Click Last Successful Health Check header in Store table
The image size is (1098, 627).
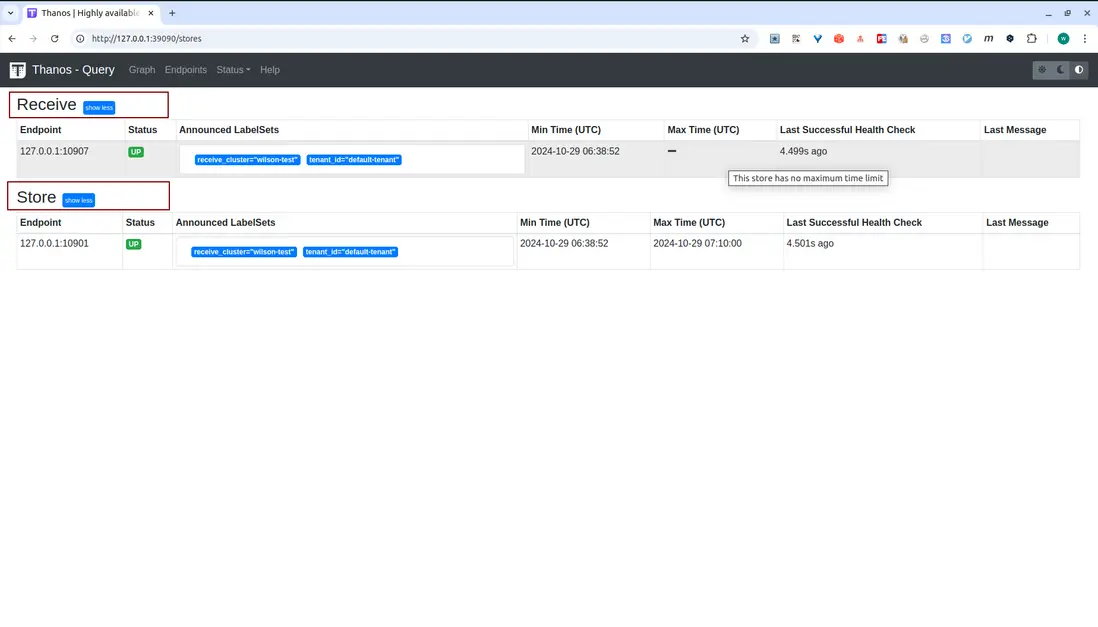[x=854, y=223]
